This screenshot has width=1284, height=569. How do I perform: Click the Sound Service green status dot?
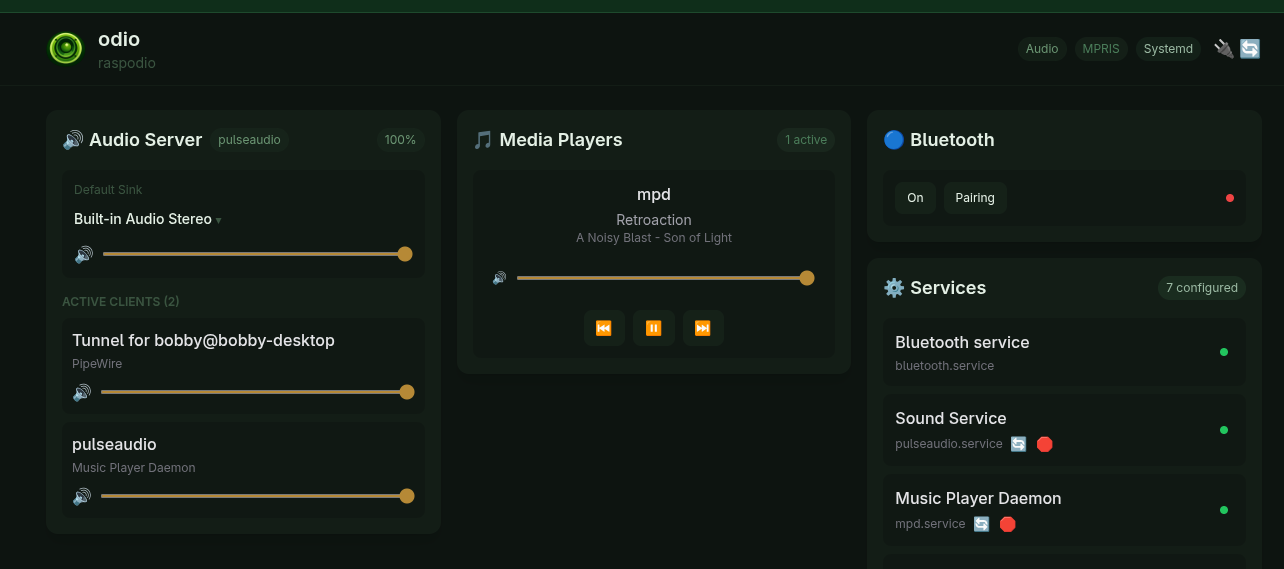coord(1224,430)
